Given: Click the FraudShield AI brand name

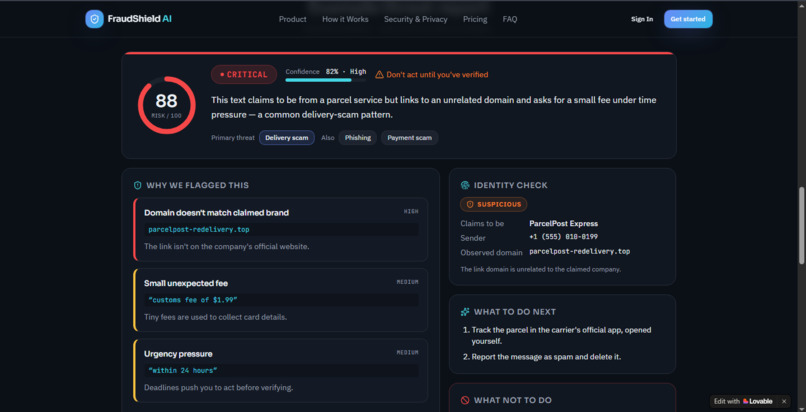Looking at the screenshot, I should tap(140, 19).
